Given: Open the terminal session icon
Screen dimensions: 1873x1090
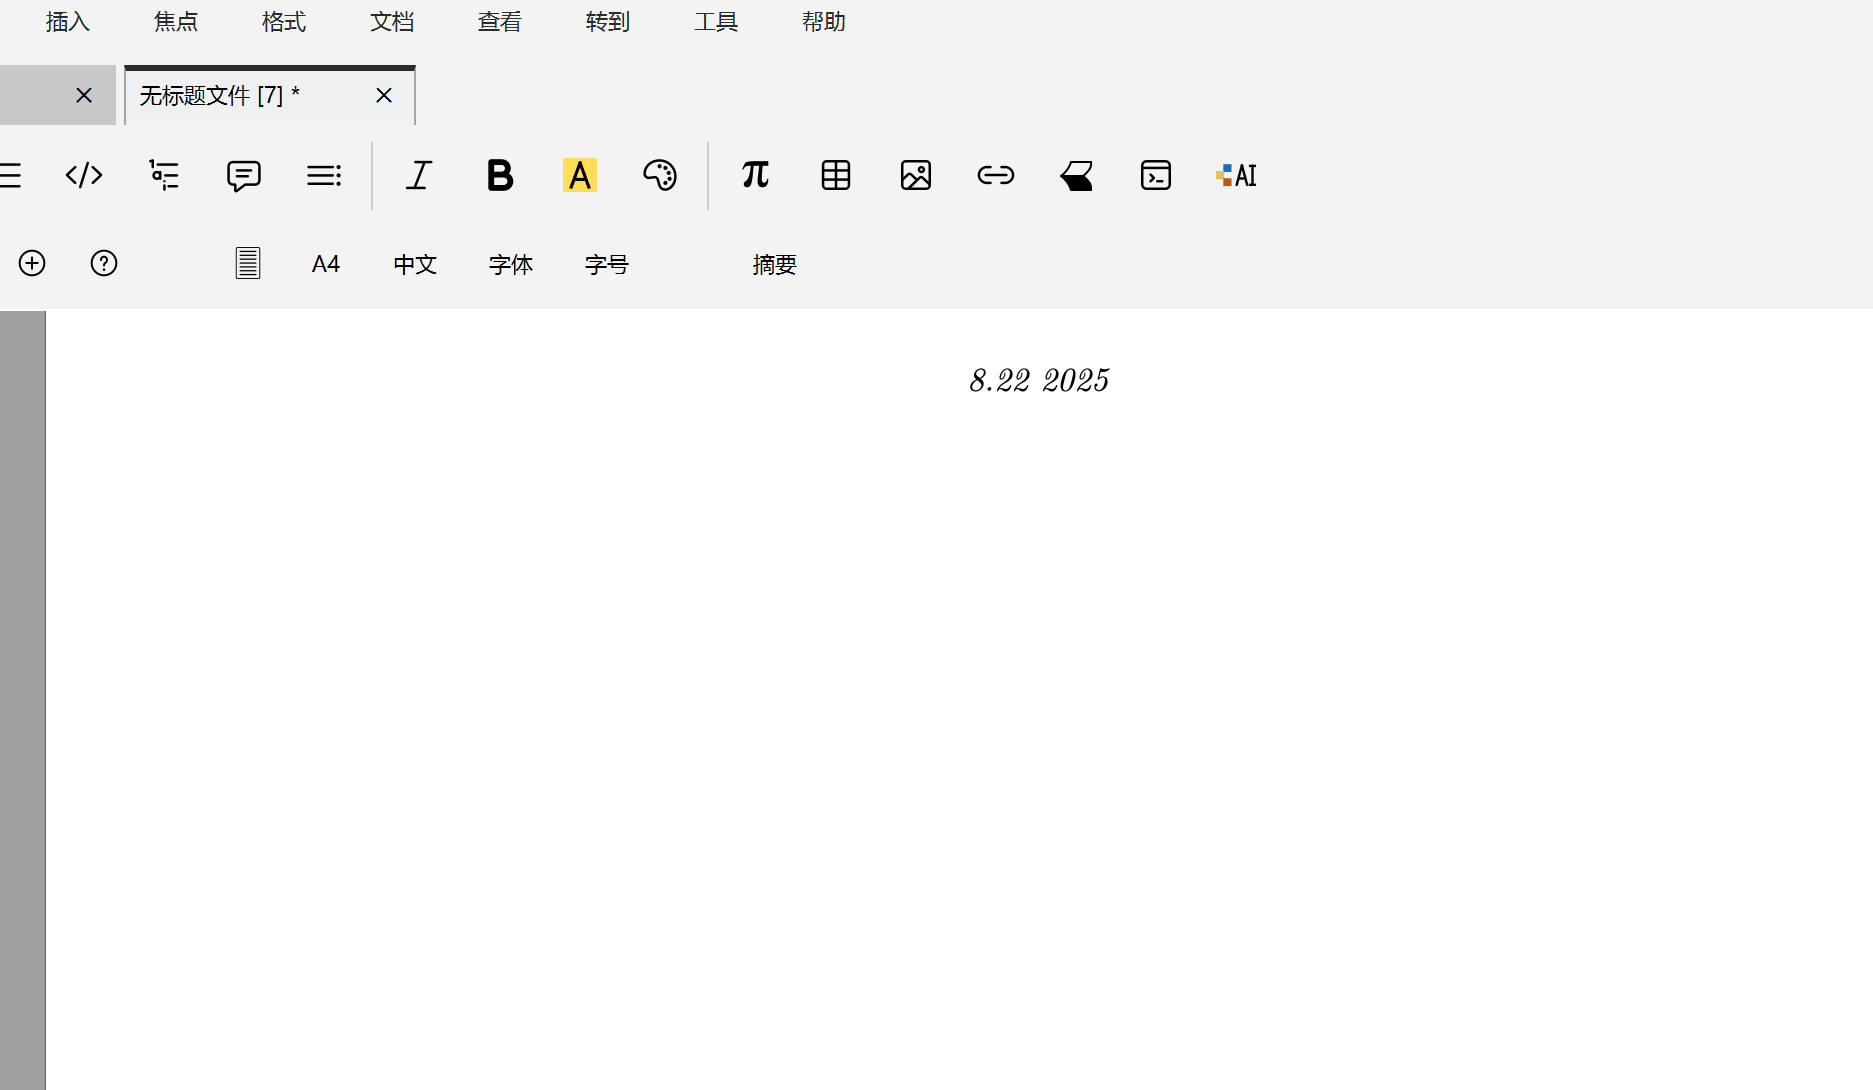Looking at the screenshot, I should pyautogui.click(x=1156, y=175).
